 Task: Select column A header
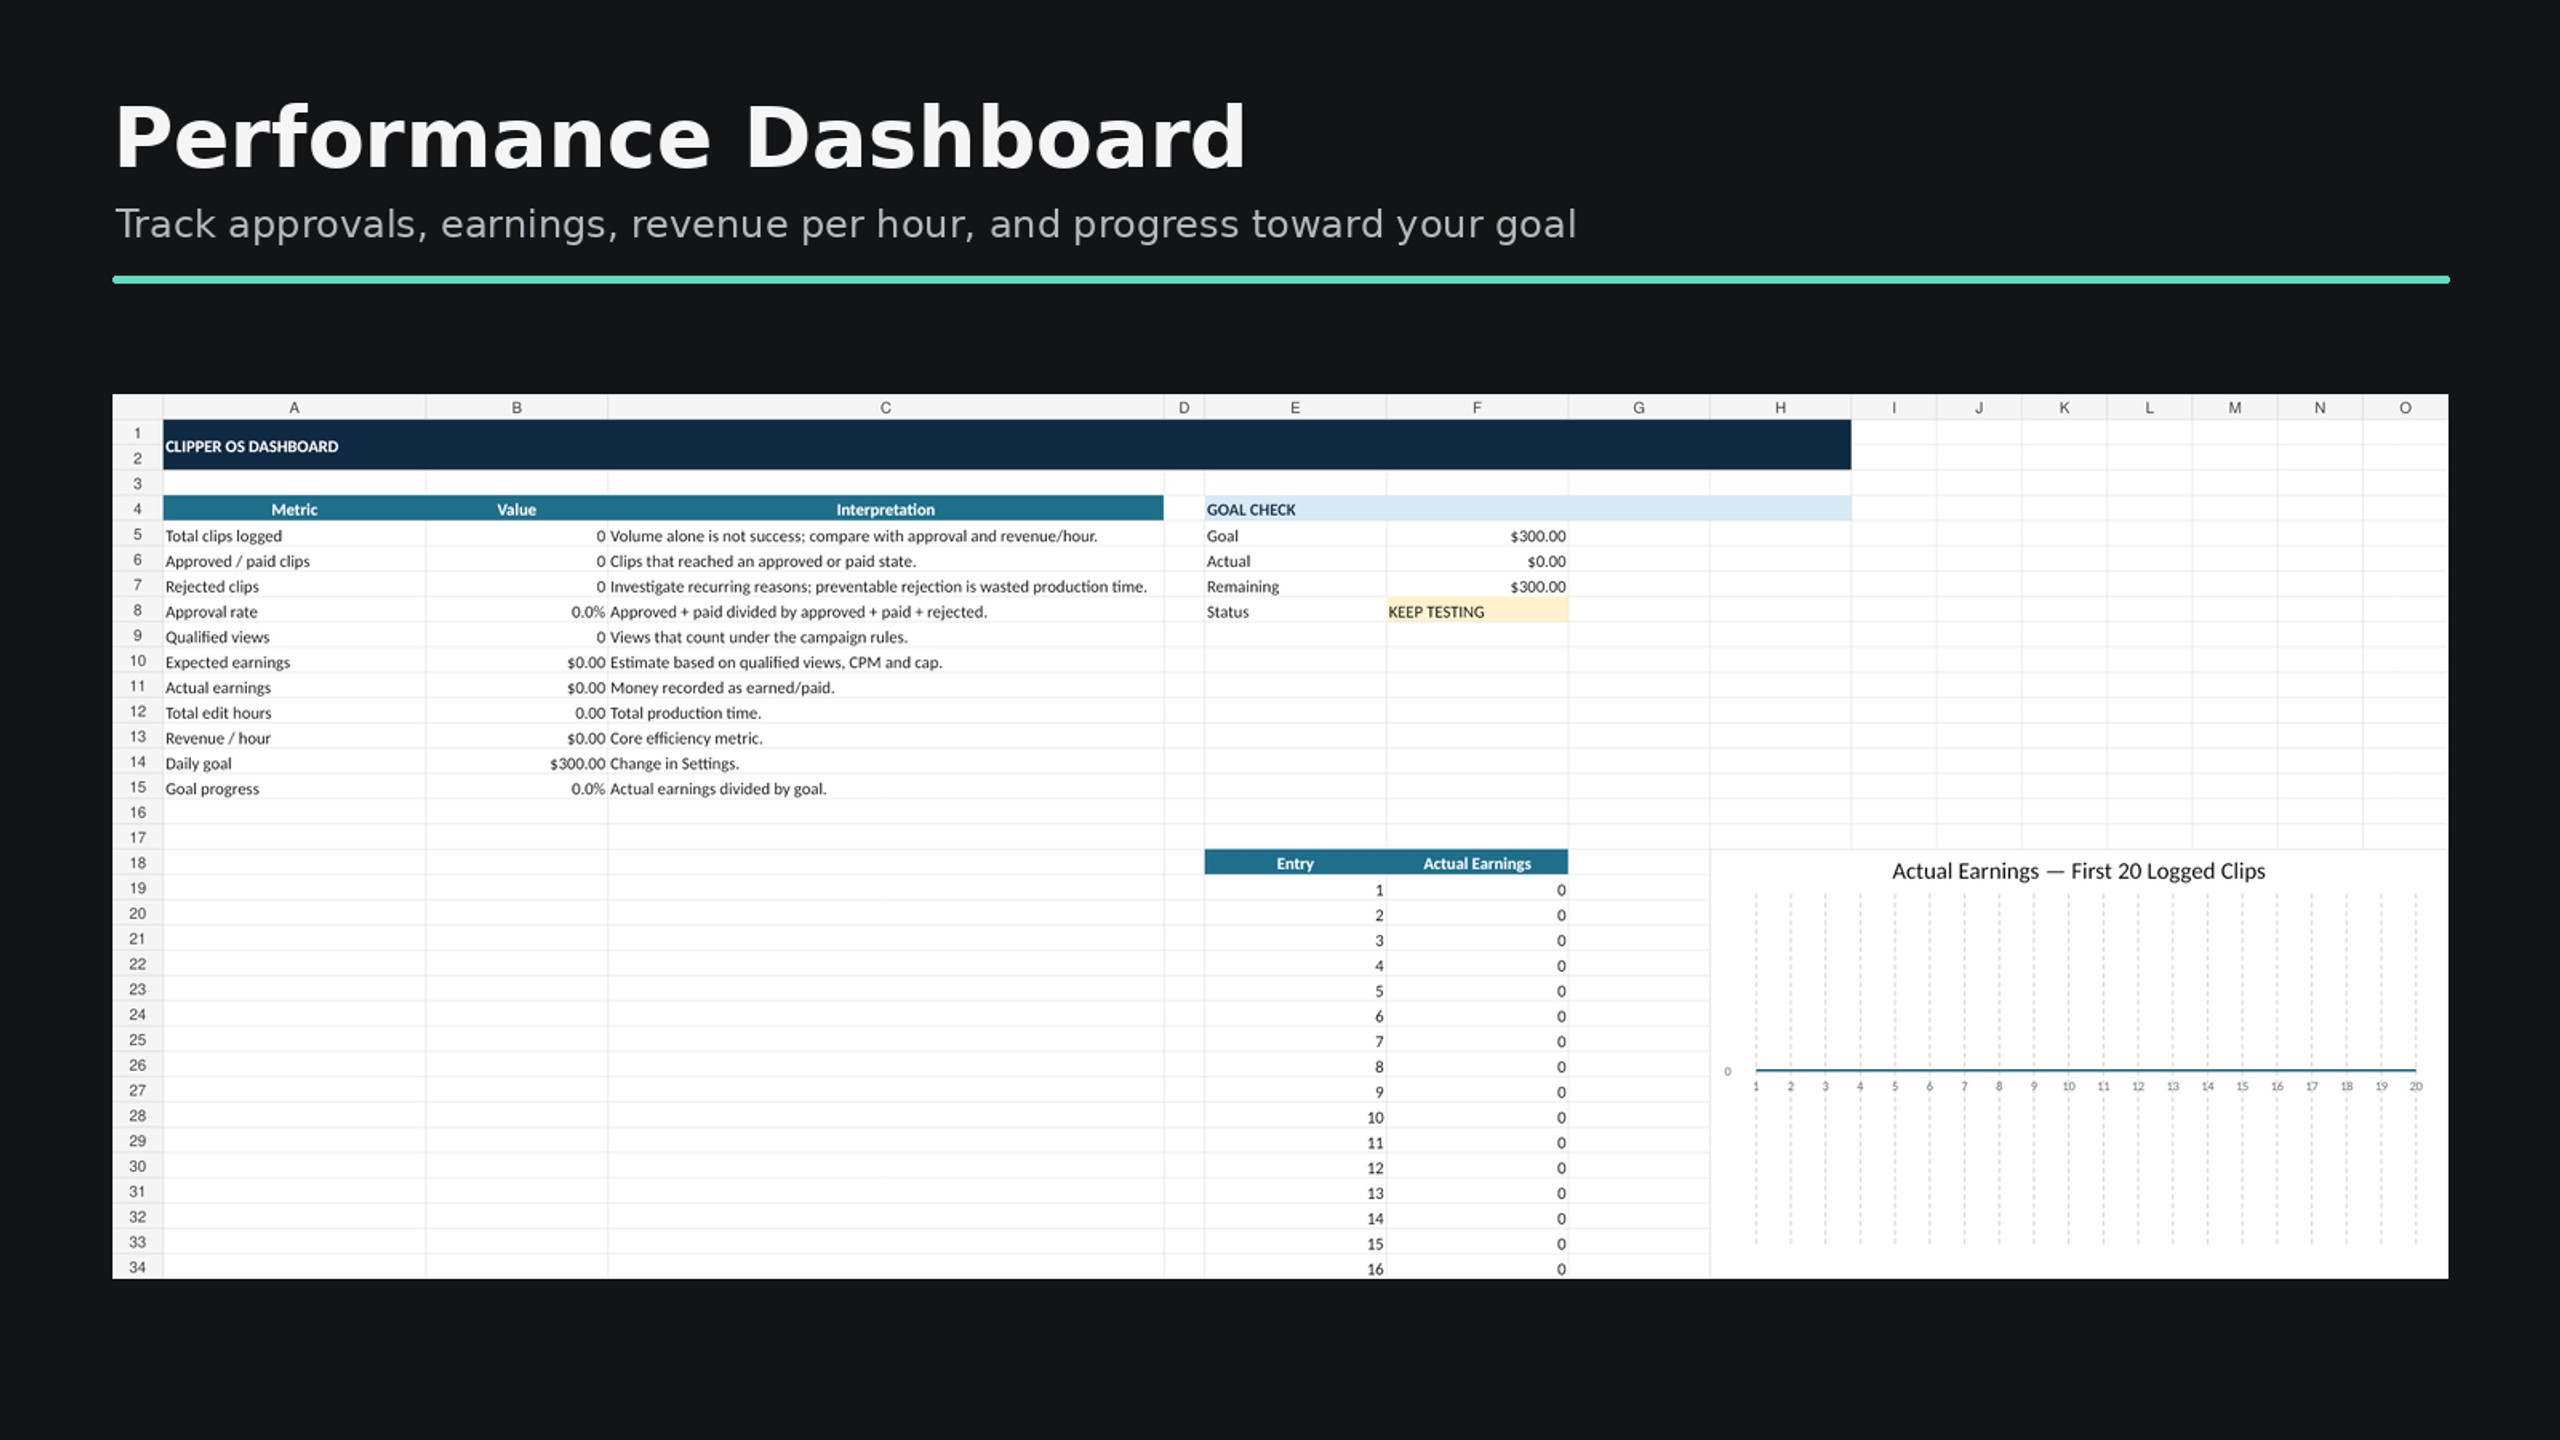tap(294, 407)
